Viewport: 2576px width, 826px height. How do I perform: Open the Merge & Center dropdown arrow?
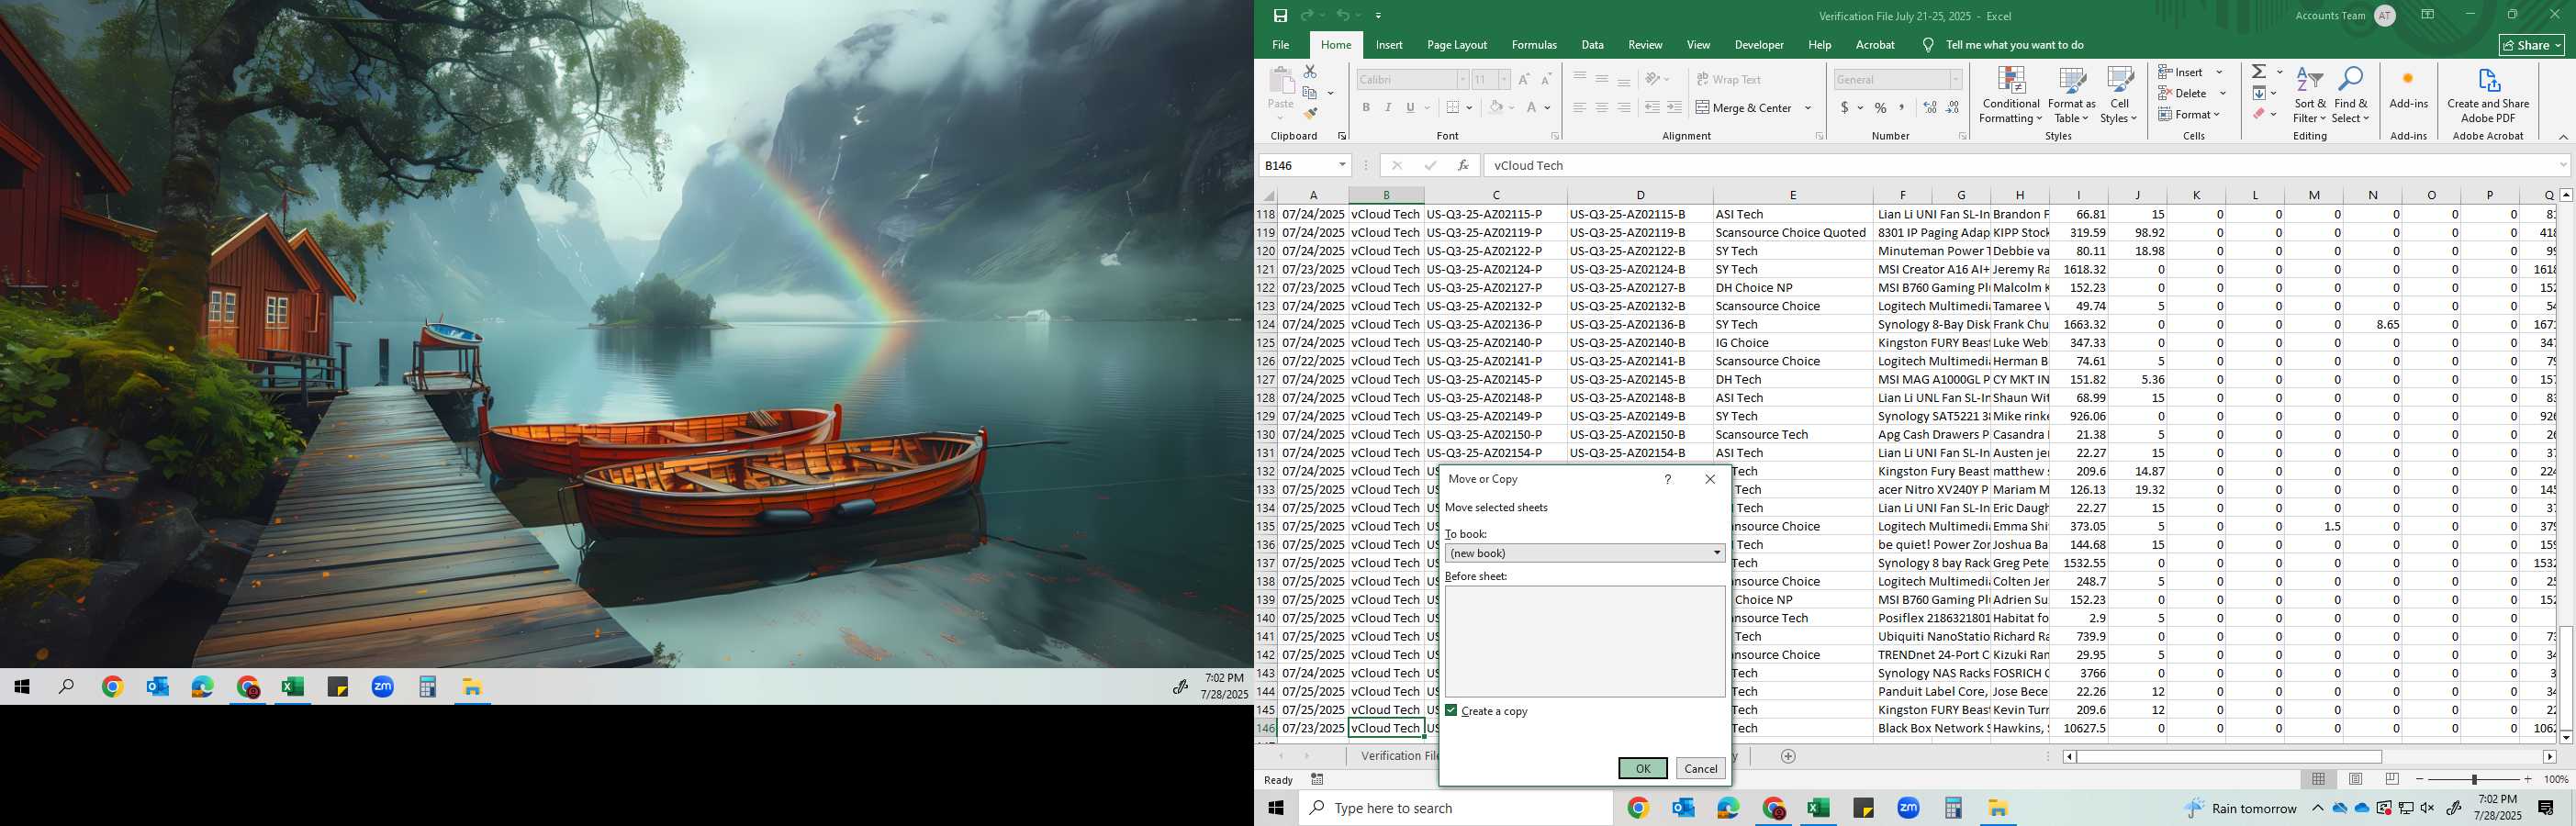point(1808,108)
